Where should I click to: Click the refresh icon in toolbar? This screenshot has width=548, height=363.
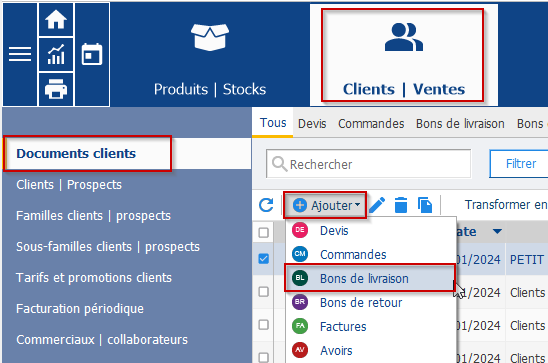[x=266, y=205]
